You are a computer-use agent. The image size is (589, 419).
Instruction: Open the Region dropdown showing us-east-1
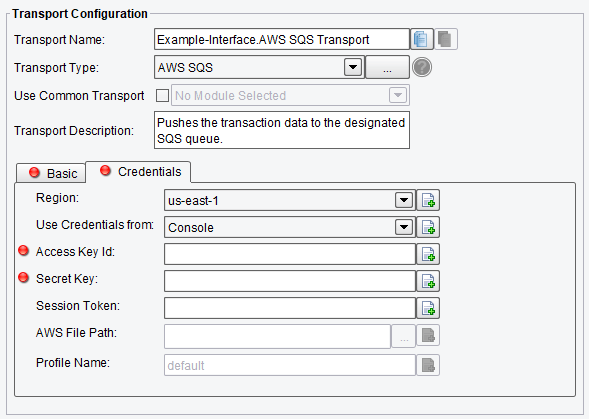[x=404, y=200]
